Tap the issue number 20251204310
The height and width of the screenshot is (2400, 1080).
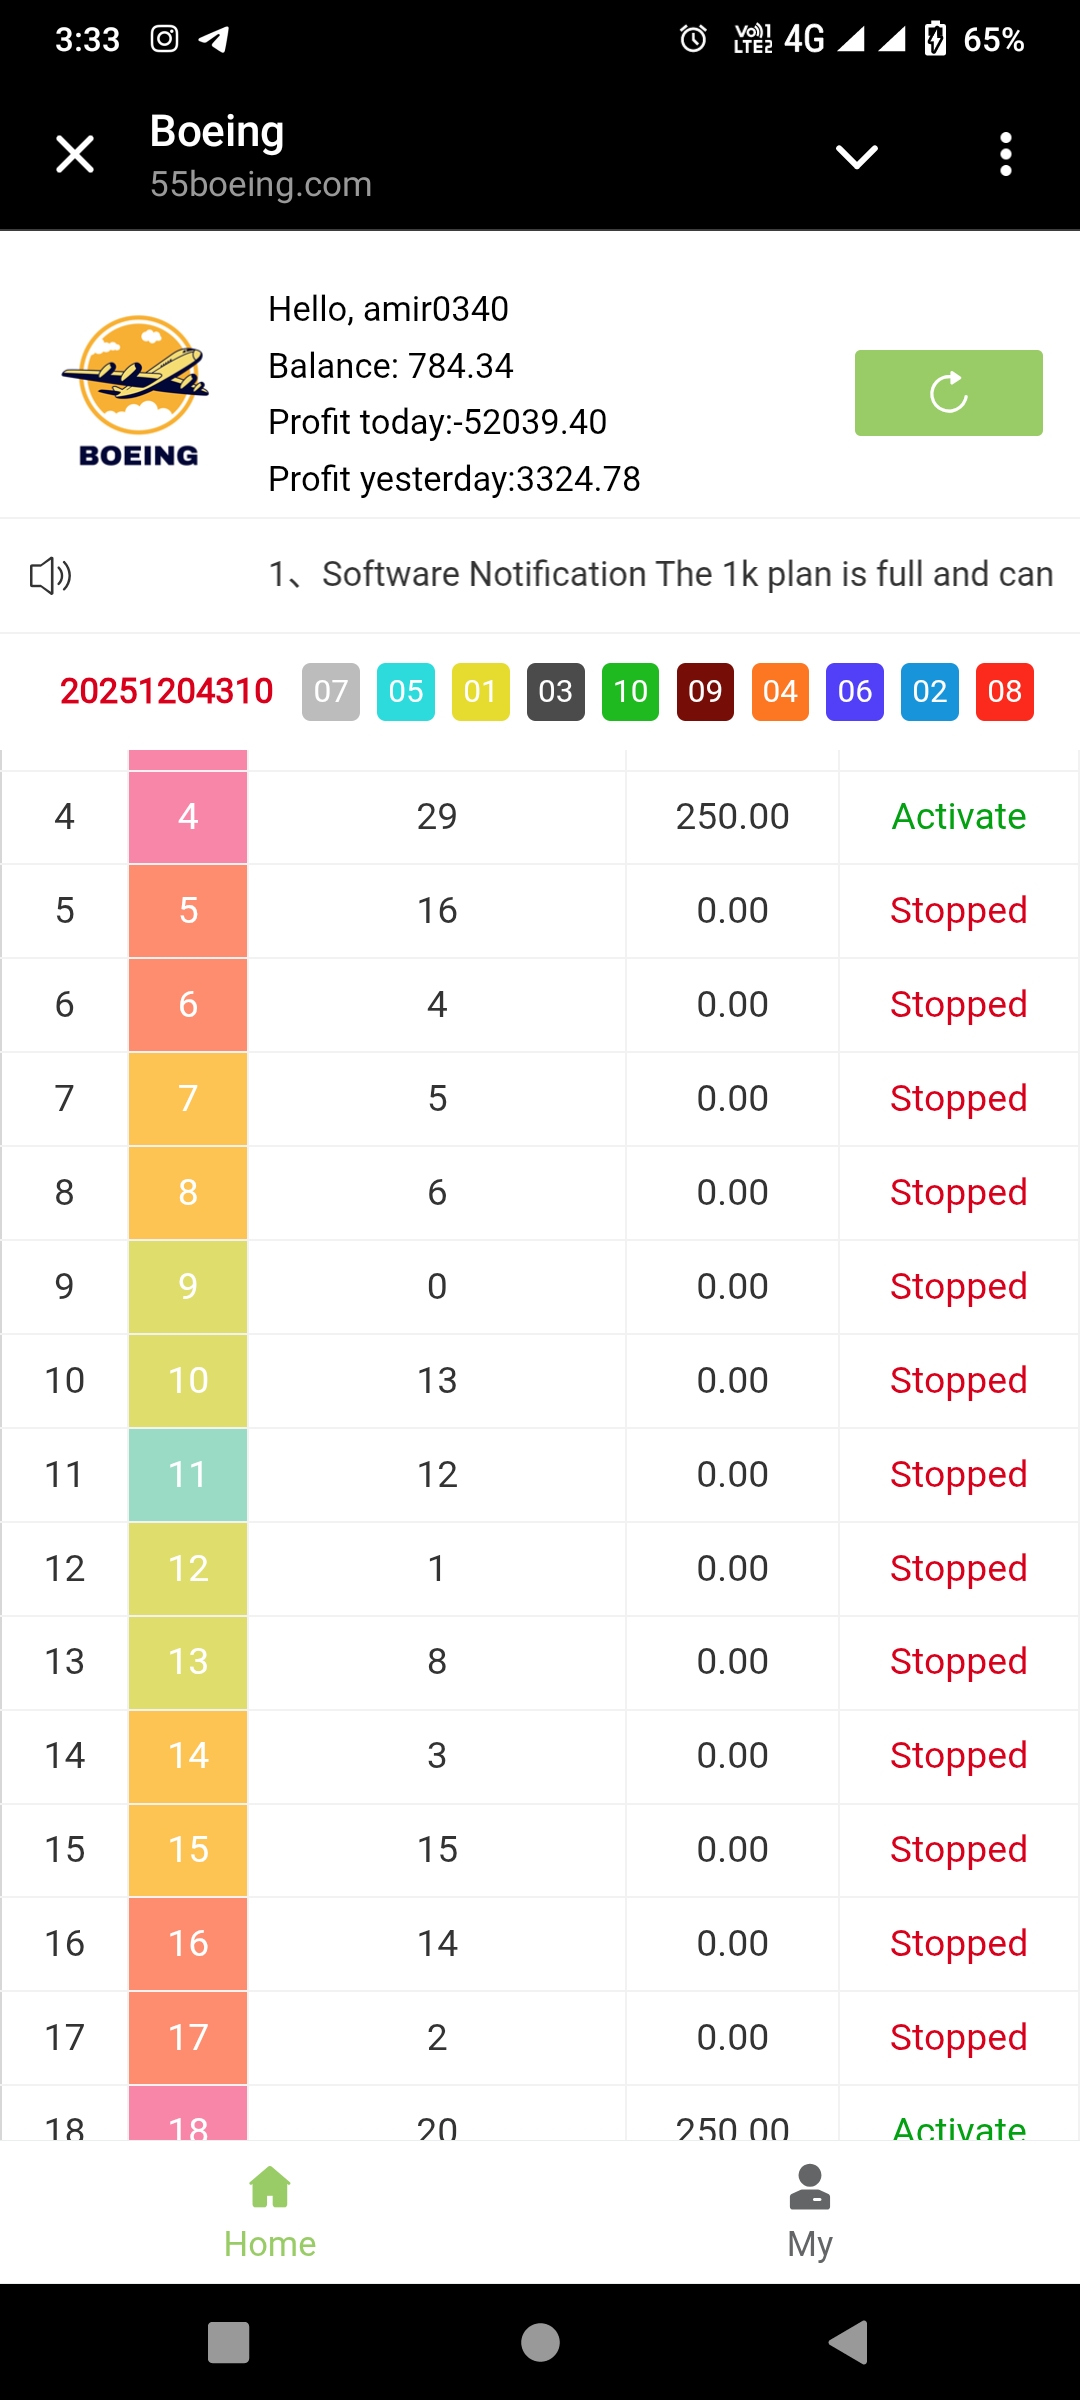[x=166, y=691]
